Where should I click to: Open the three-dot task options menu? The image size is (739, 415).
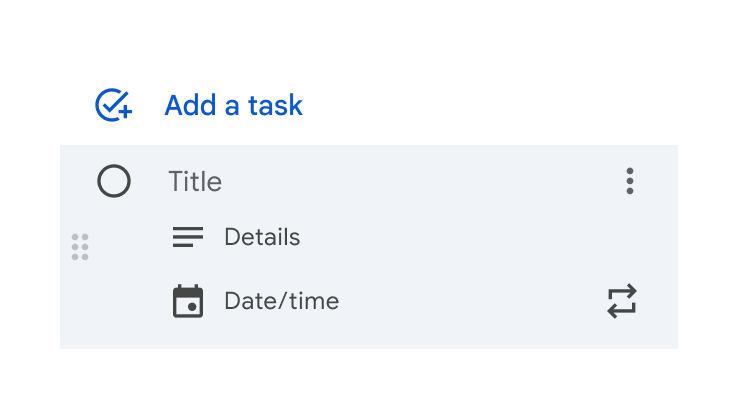click(629, 181)
